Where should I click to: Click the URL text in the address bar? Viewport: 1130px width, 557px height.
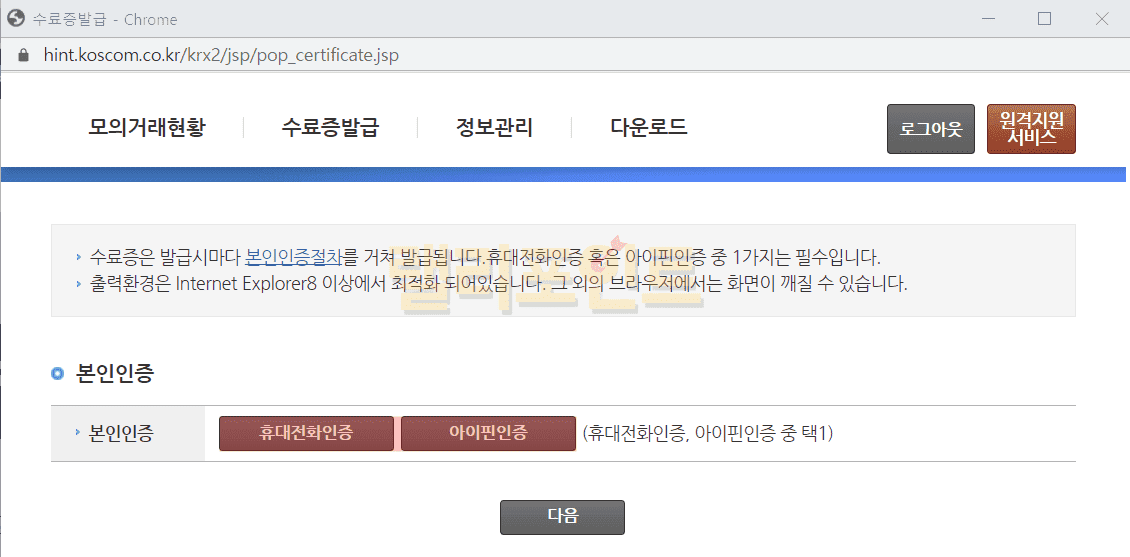coord(221,55)
